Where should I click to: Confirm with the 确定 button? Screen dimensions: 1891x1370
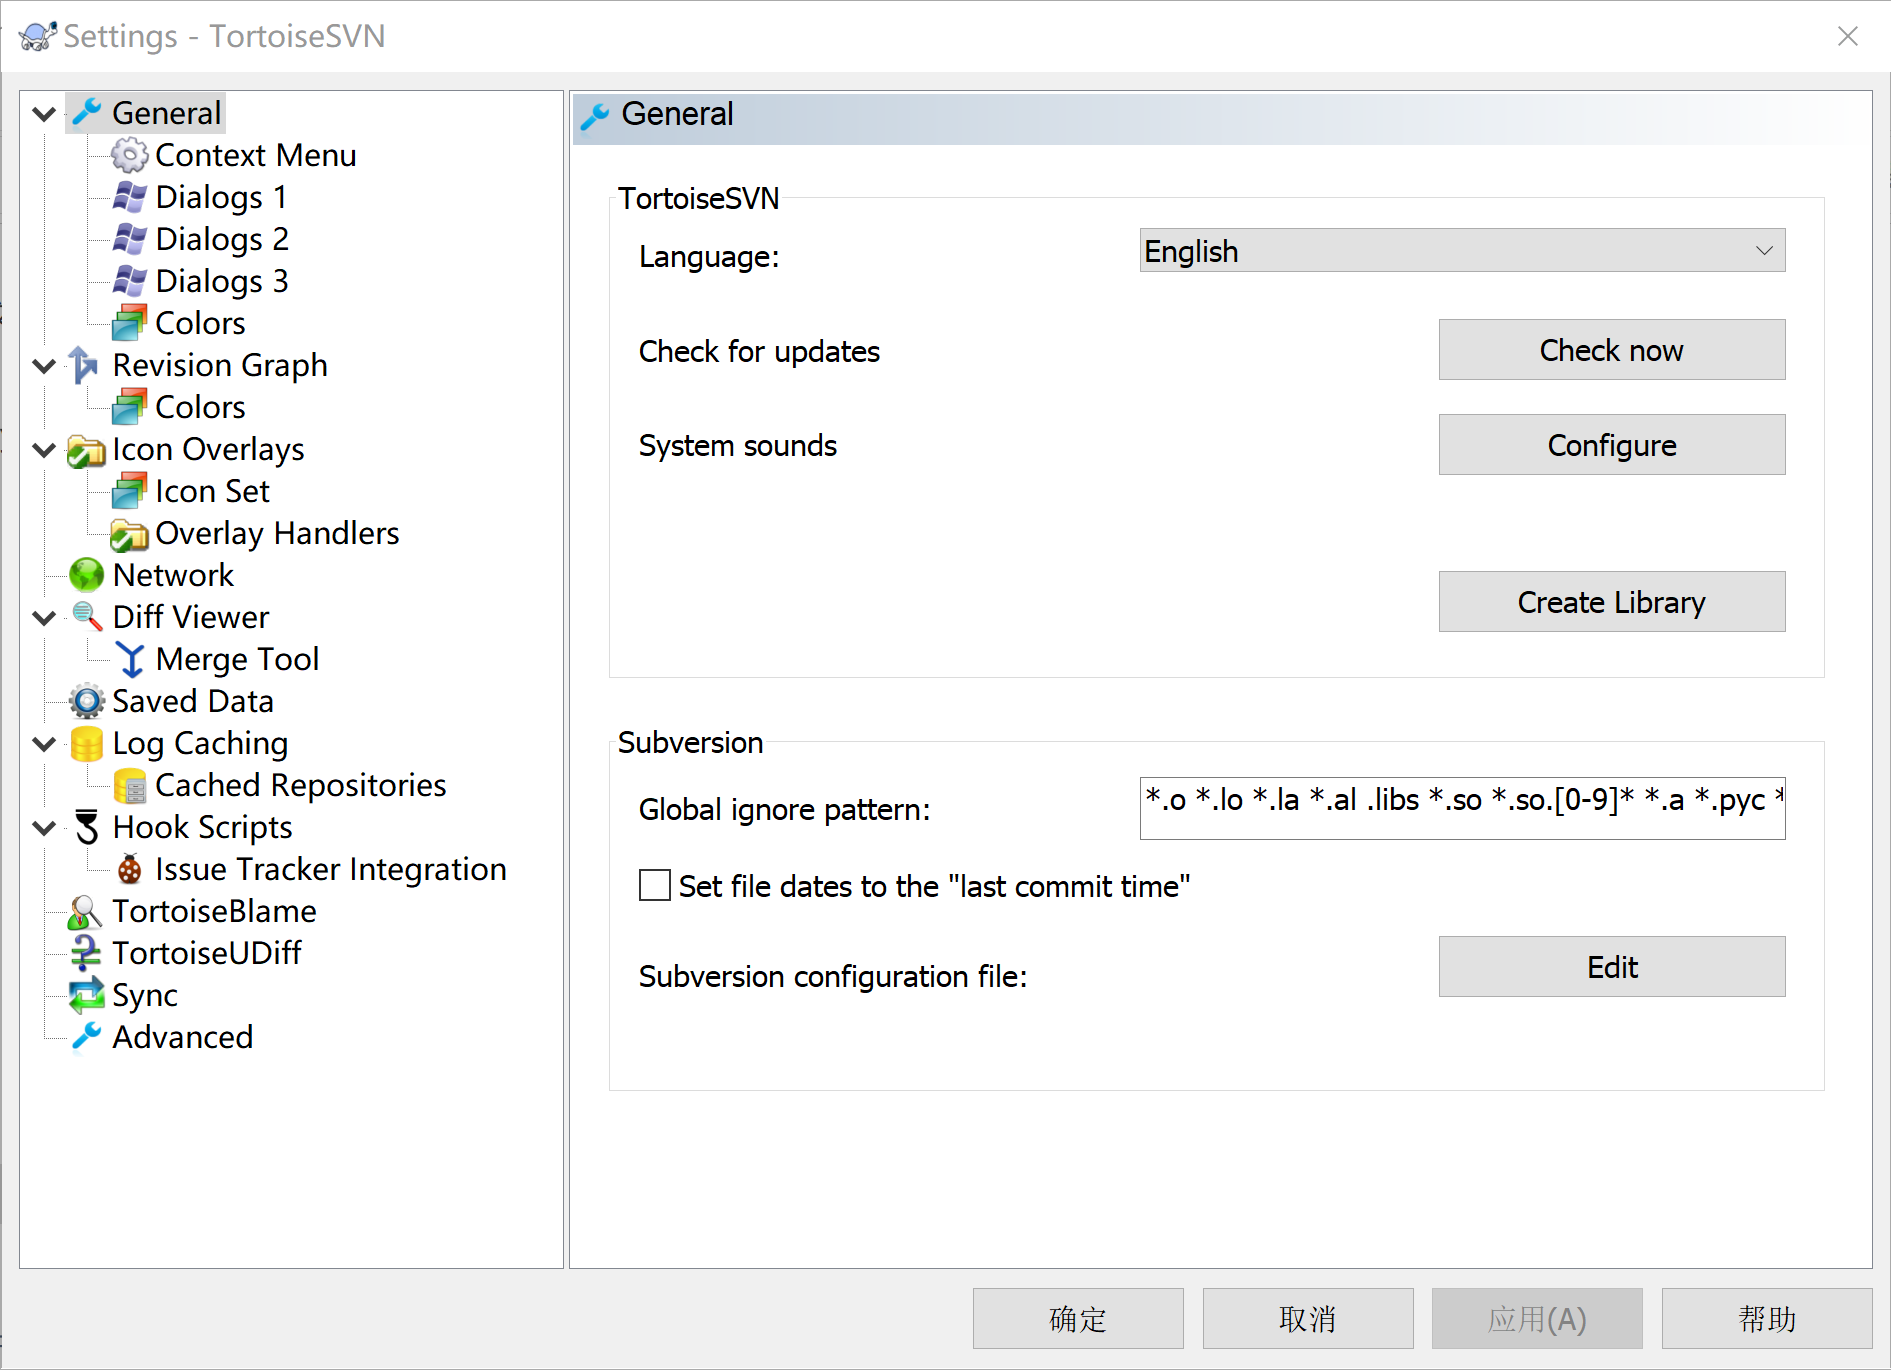pos(1078,1319)
